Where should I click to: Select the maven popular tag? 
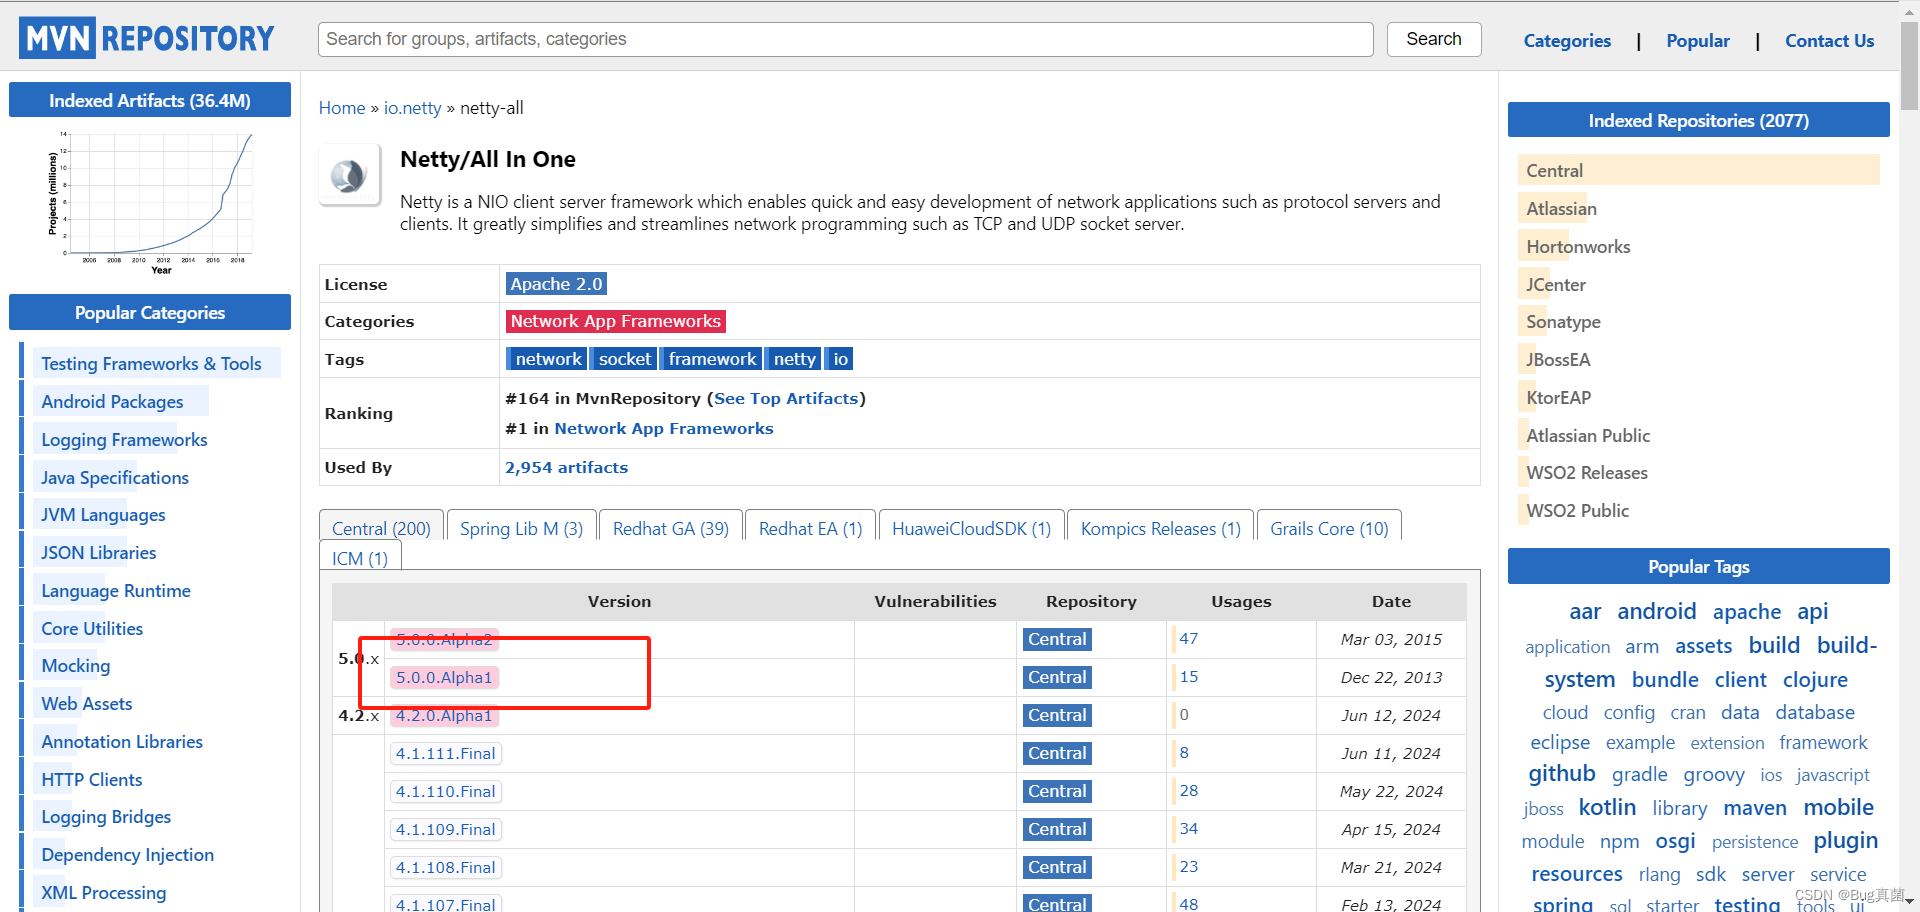[1754, 807]
